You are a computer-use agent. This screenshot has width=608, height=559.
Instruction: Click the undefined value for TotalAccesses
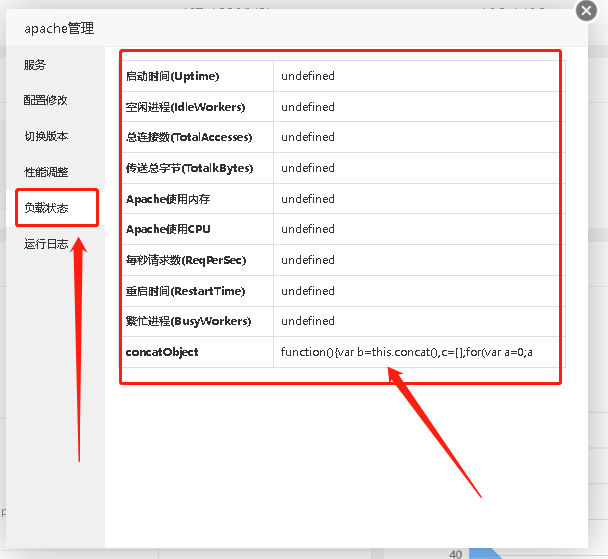[308, 137]
